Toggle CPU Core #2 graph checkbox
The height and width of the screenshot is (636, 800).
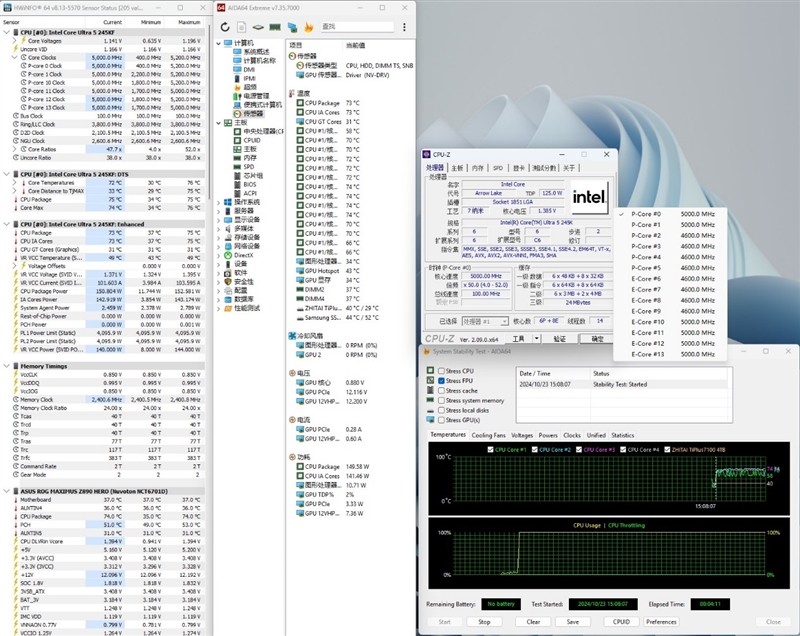[x=535, y=449]
